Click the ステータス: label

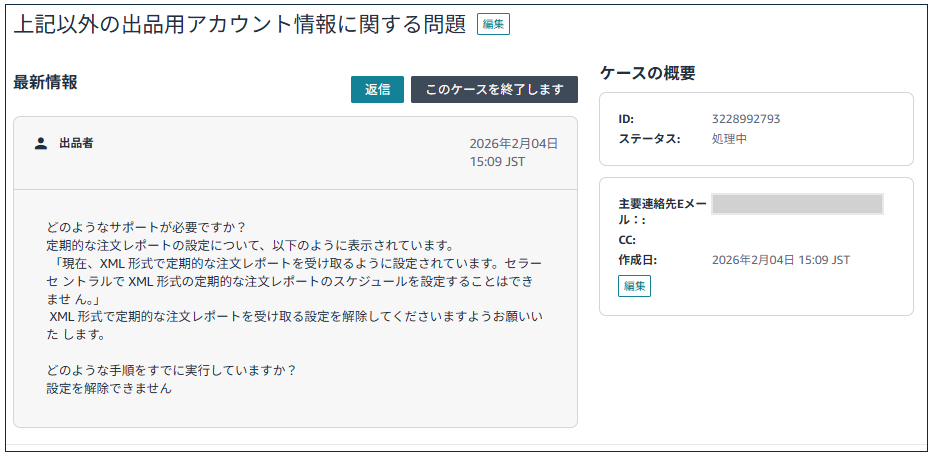coord(649,139)
